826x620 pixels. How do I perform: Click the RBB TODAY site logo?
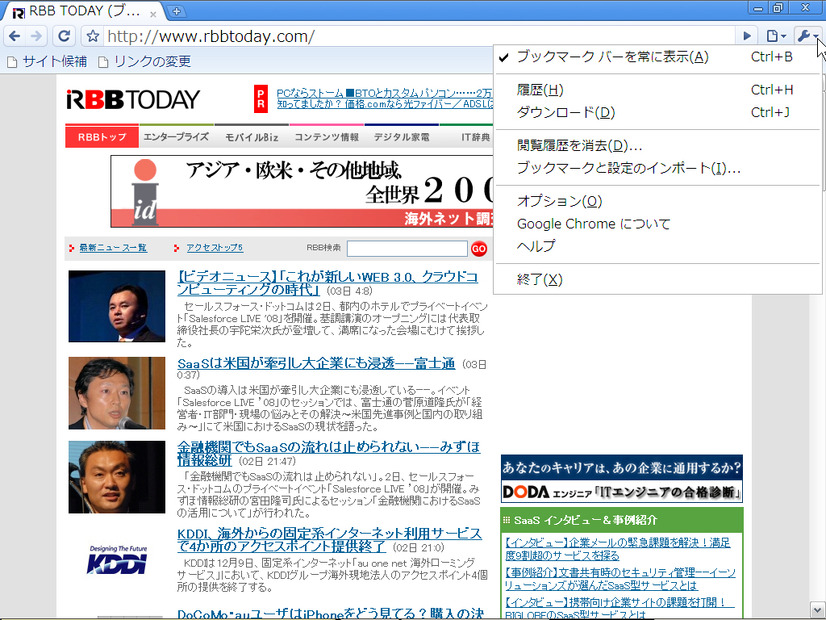133,100
